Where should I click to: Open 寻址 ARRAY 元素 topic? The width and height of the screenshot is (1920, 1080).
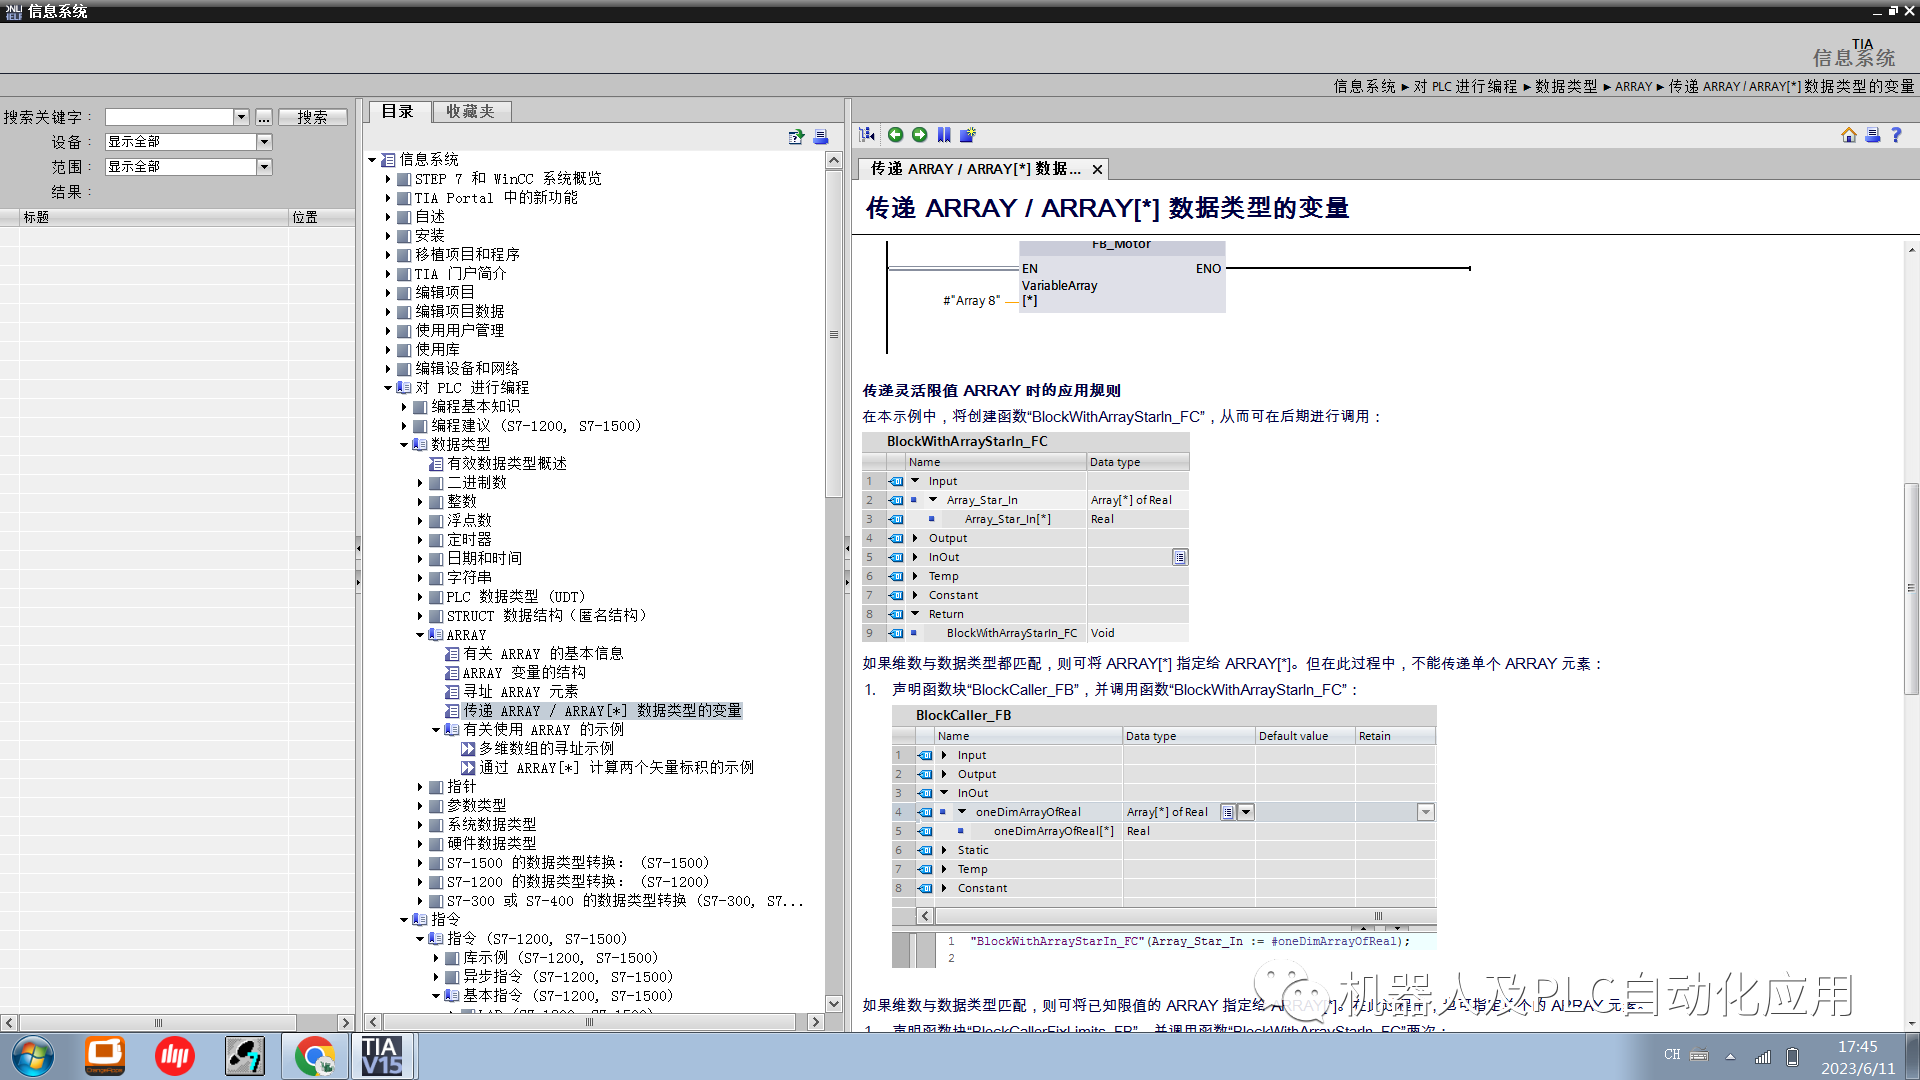click(520, 692)
